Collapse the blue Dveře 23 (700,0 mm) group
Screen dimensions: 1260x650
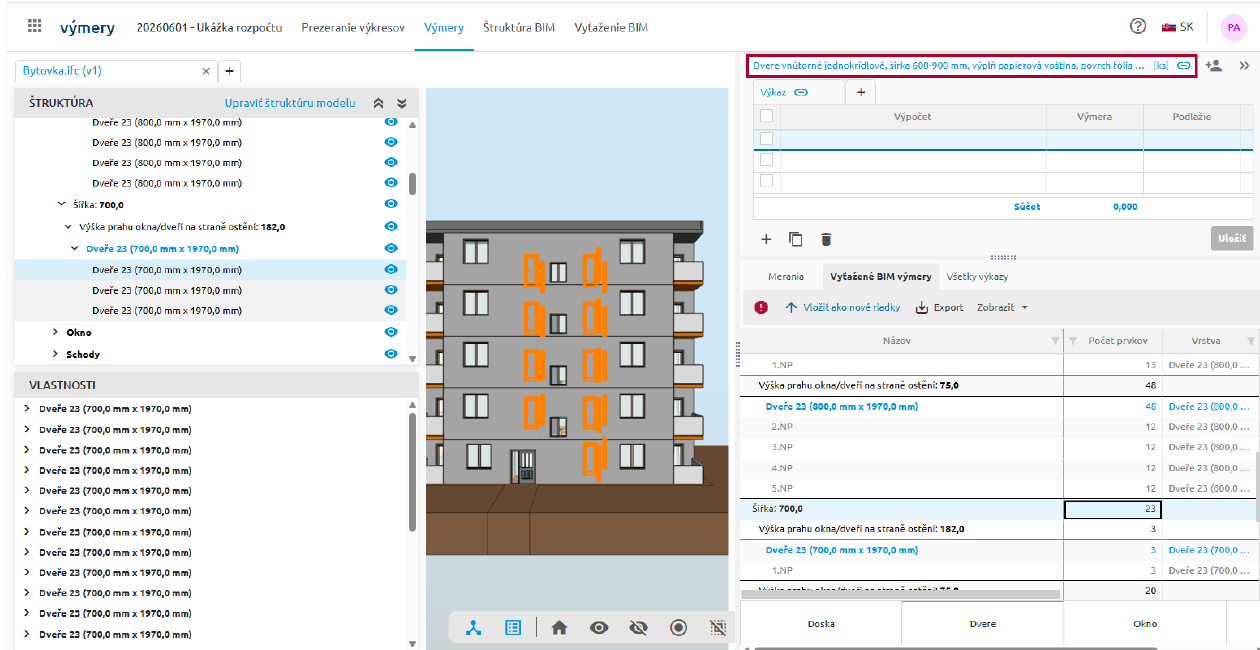75,248
